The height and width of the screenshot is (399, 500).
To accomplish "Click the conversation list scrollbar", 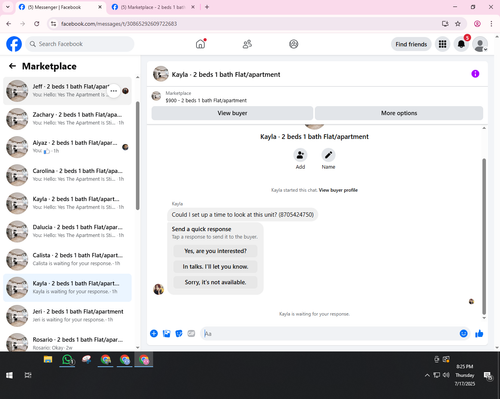I will click(137, 156).
